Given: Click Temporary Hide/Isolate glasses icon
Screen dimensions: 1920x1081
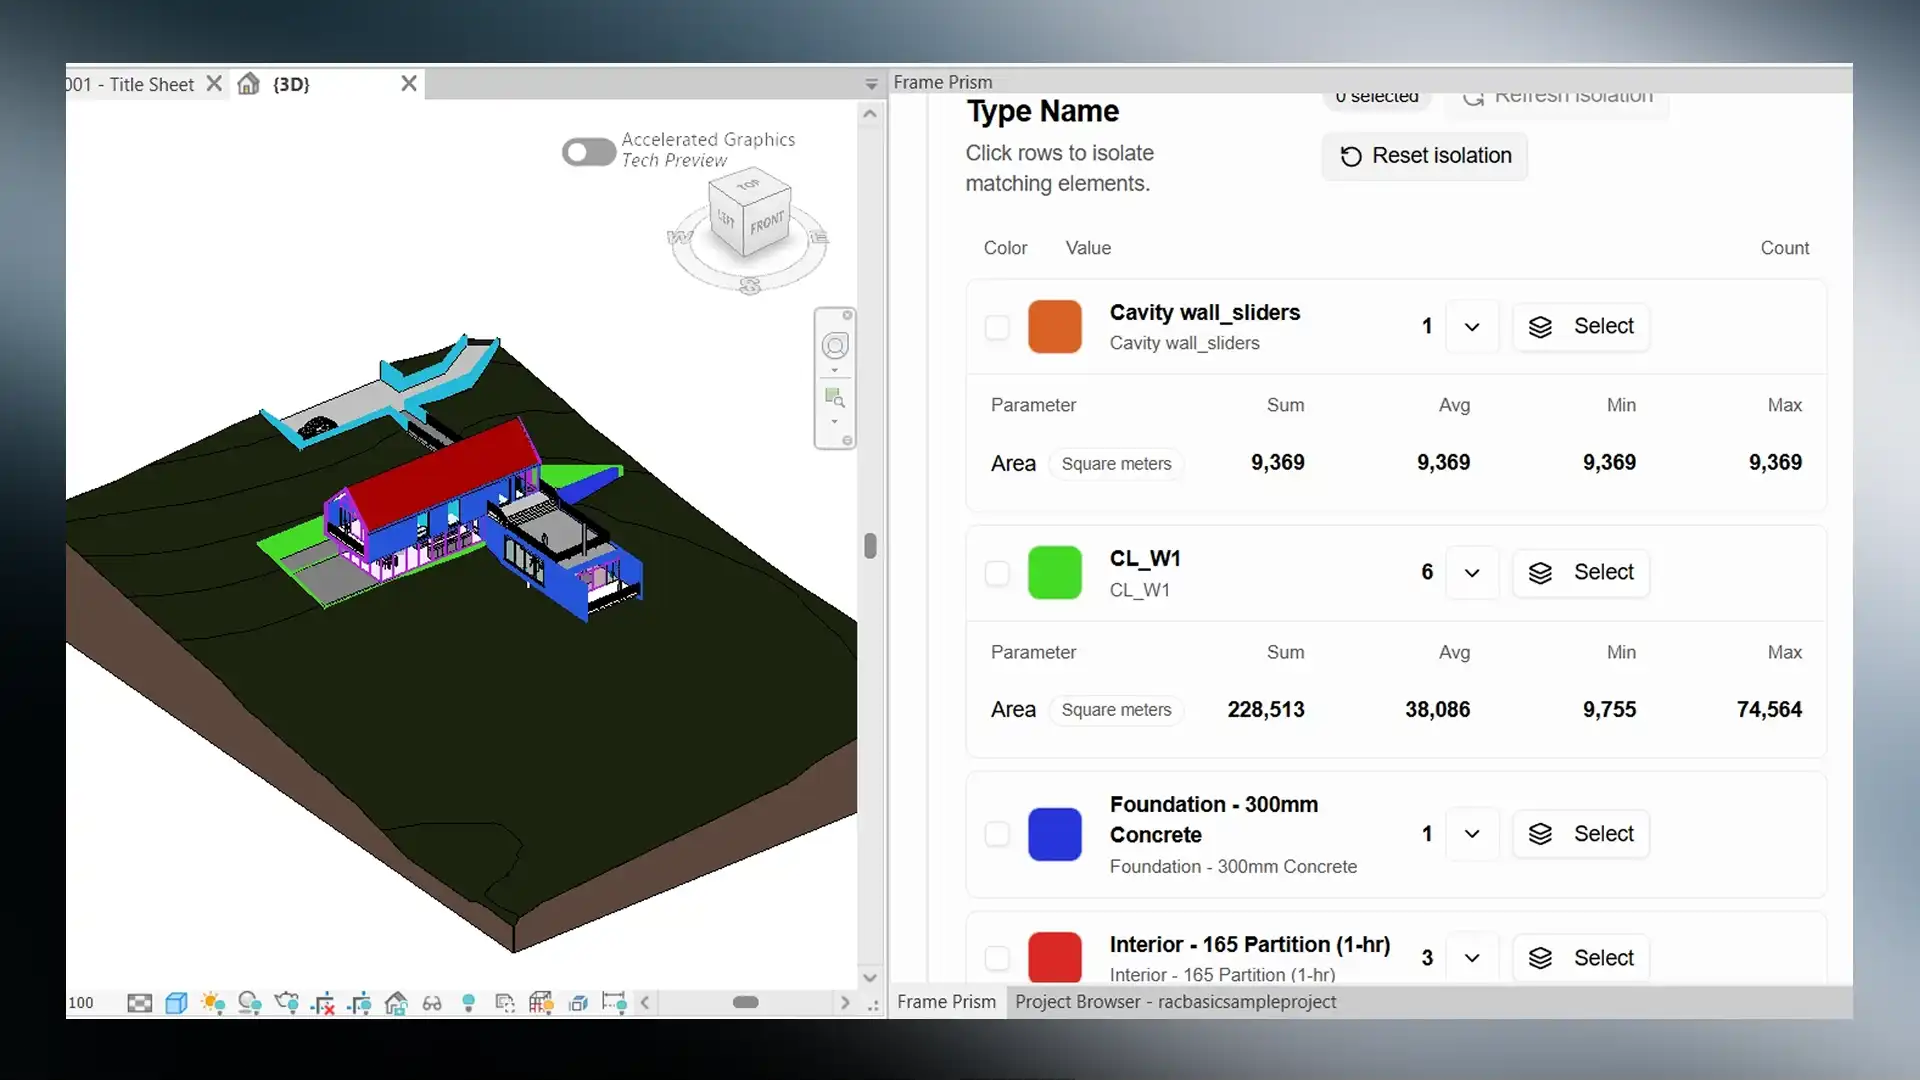Looking at the screenshot, I should (432, 1003).
